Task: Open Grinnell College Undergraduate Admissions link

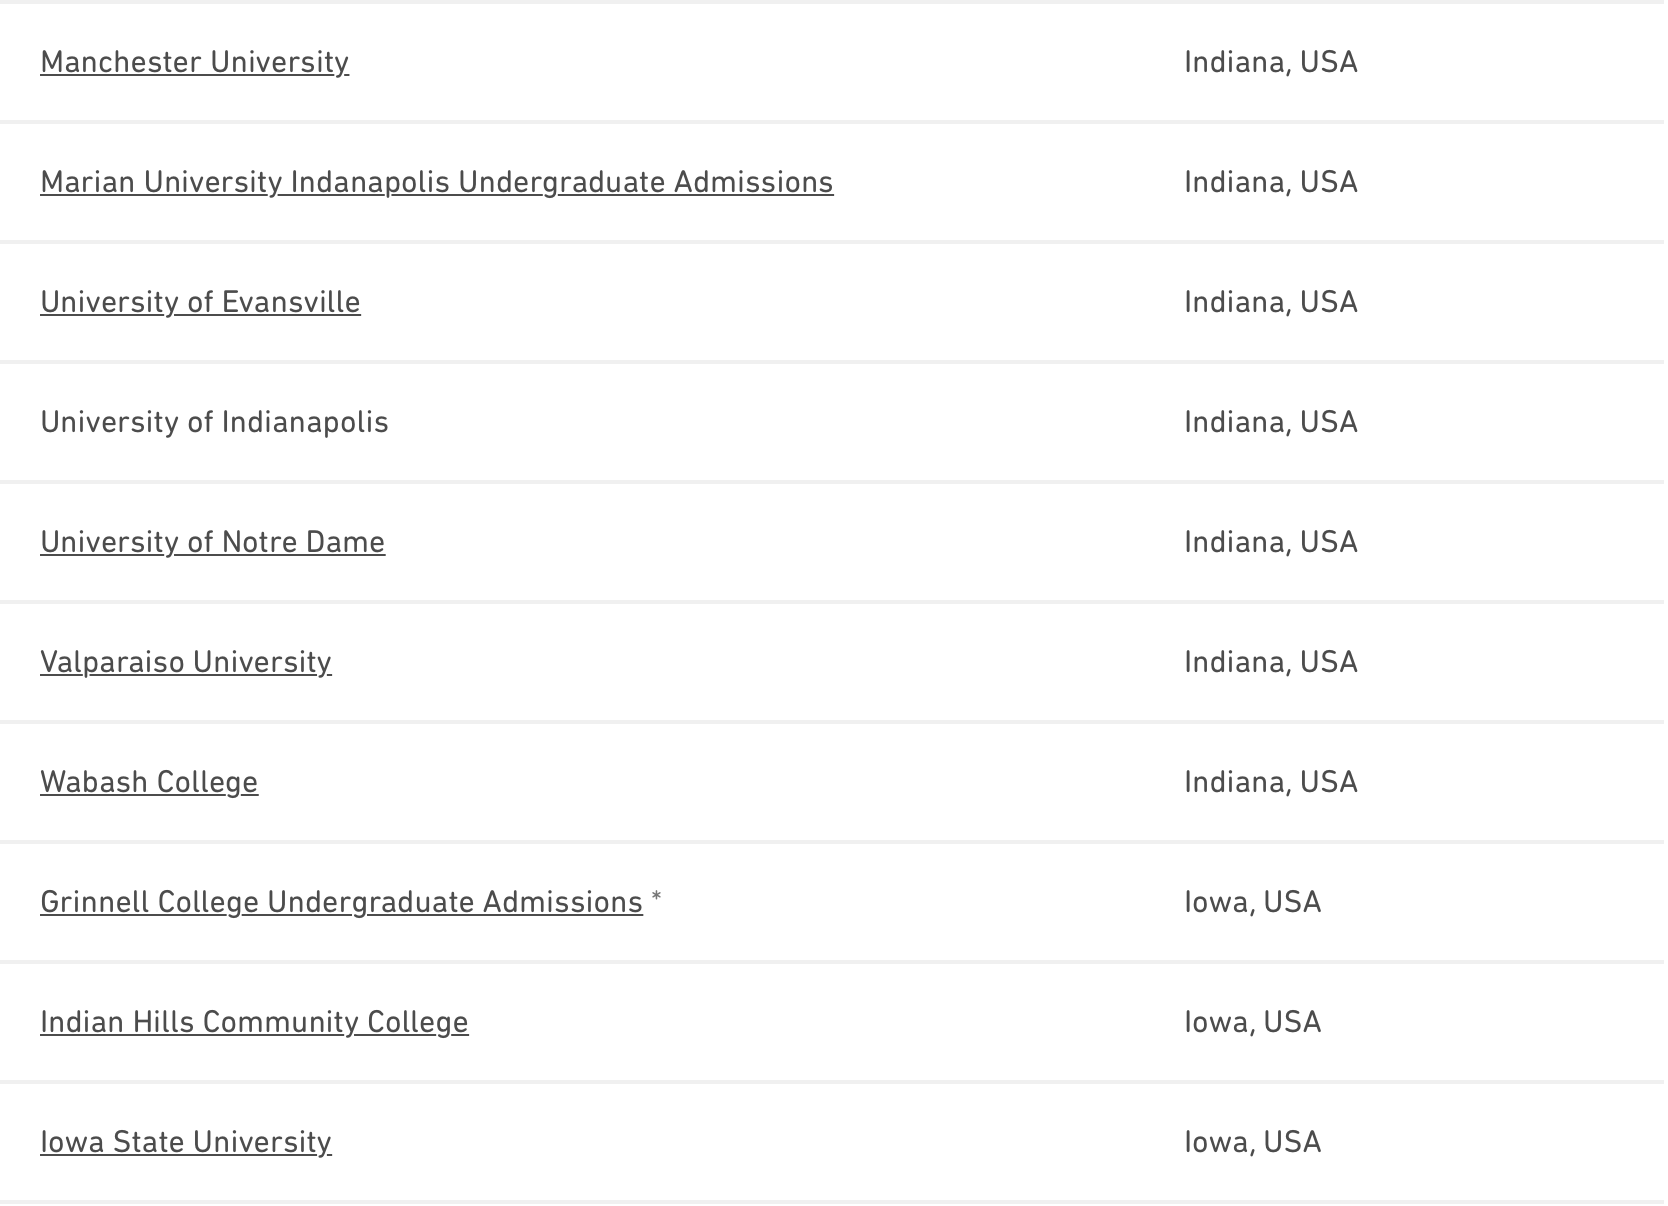Action: 341,902
